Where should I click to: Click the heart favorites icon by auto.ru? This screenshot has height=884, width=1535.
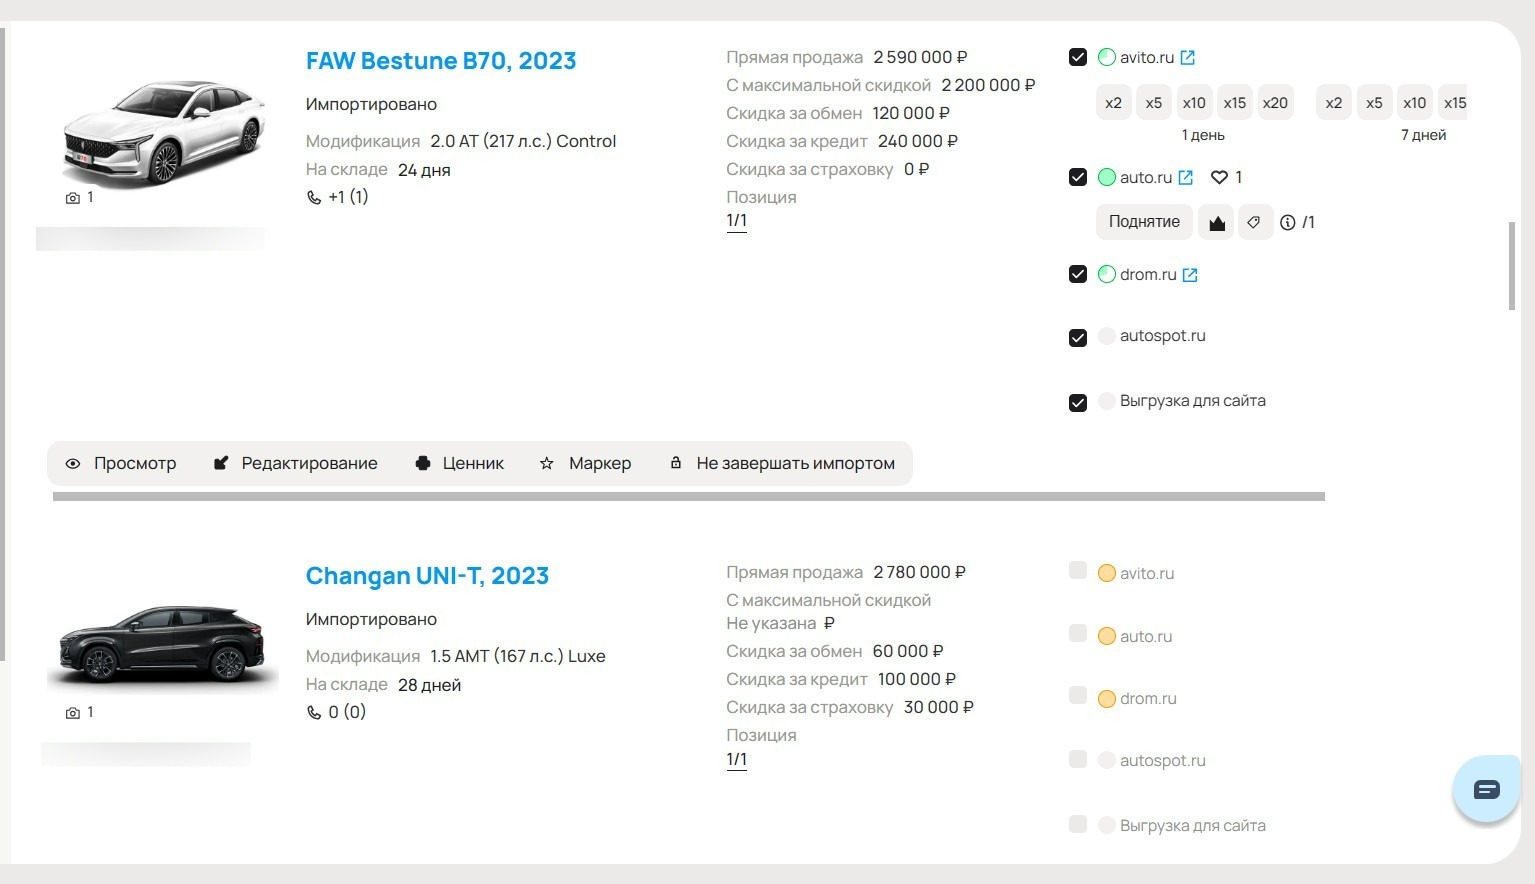pyautogui.click(x=1218, y=177)
